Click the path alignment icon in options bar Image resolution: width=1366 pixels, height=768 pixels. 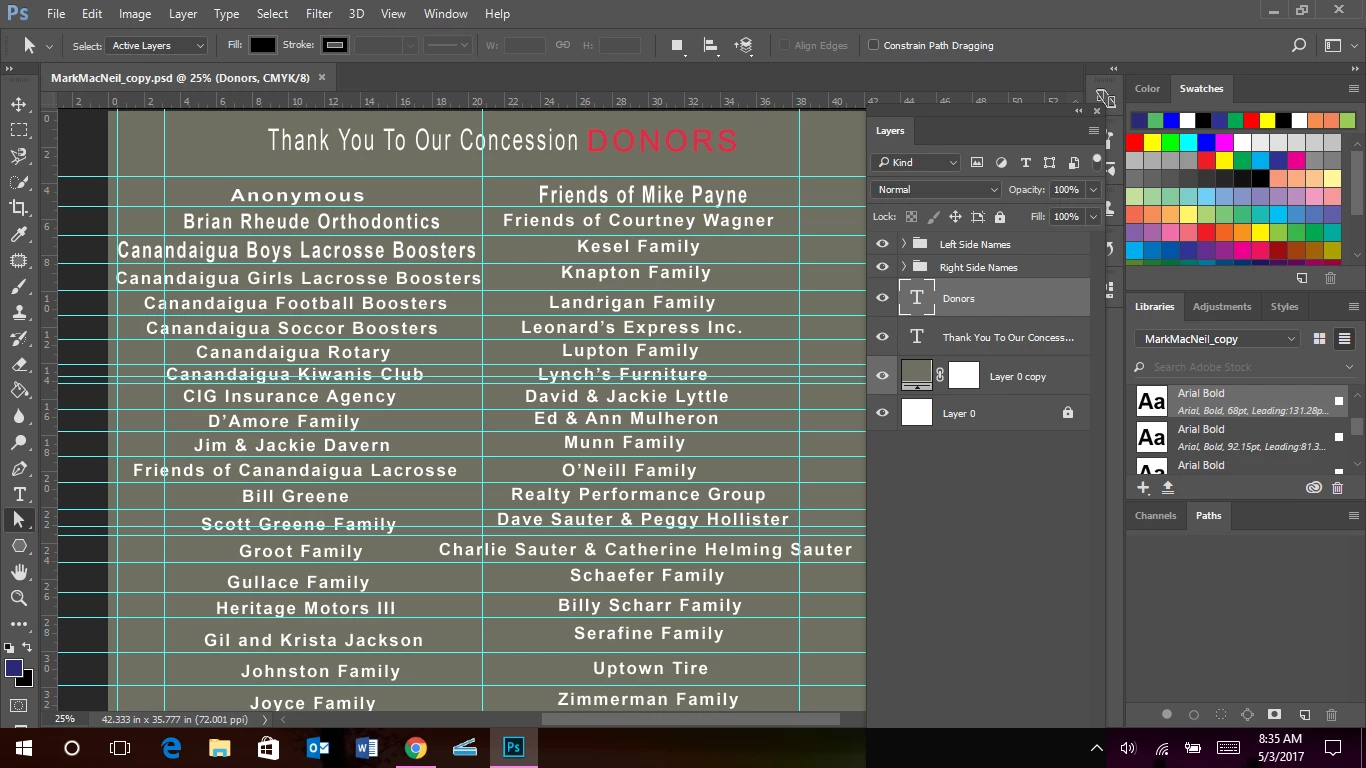pos(711,45)
